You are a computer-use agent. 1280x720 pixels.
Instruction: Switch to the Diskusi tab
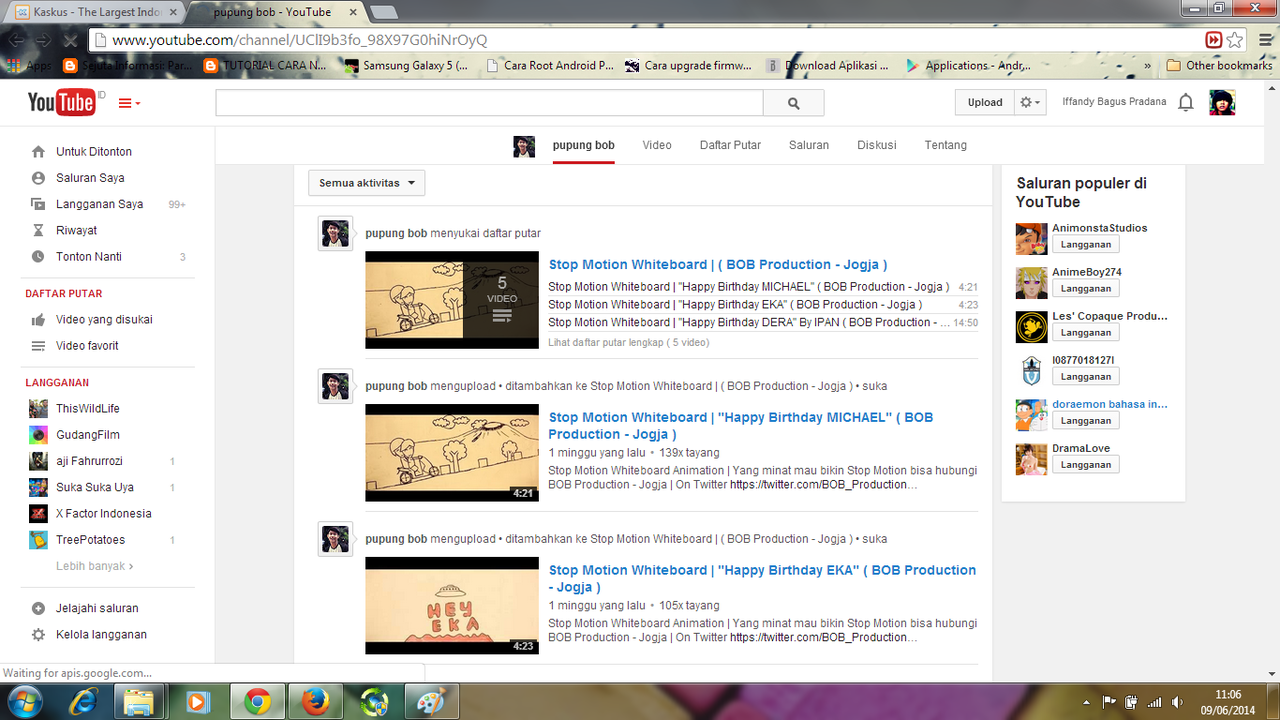point(877,145)
